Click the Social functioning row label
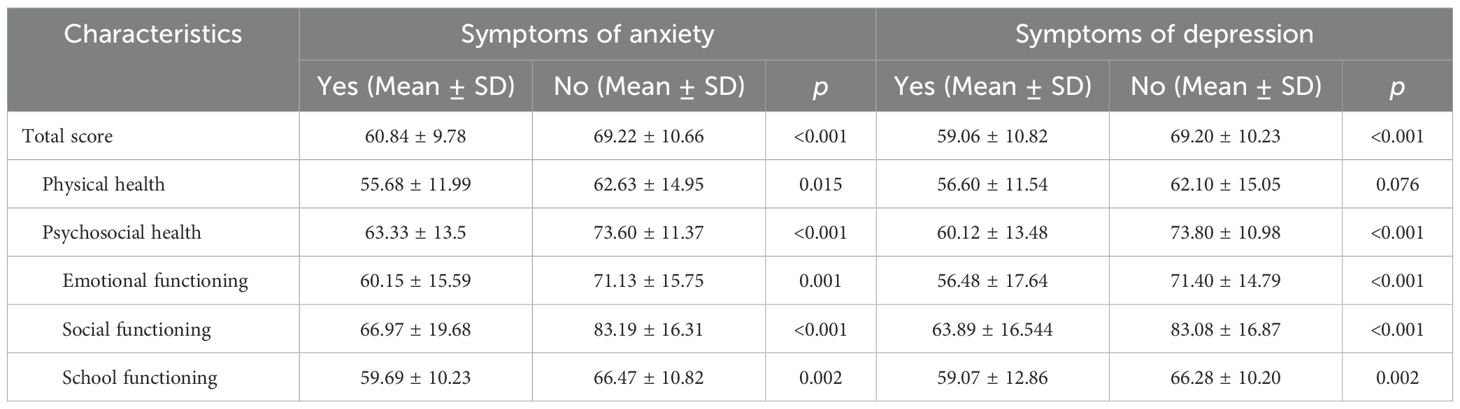 (140, 329)
